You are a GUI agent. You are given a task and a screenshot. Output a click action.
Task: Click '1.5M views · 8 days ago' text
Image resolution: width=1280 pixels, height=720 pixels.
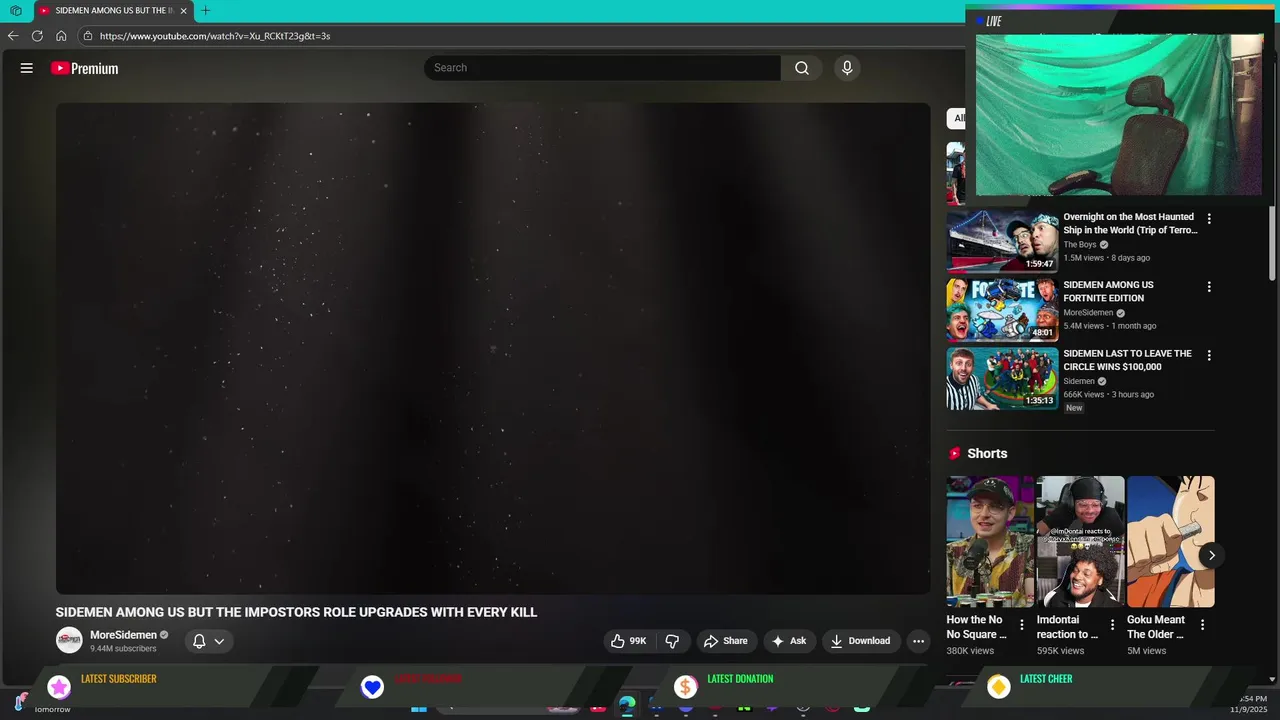pos(1106,258)
